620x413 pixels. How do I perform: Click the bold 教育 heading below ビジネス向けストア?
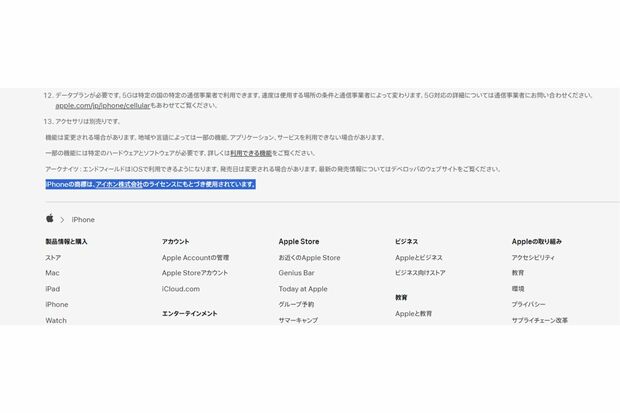click(x=401, y=298)
